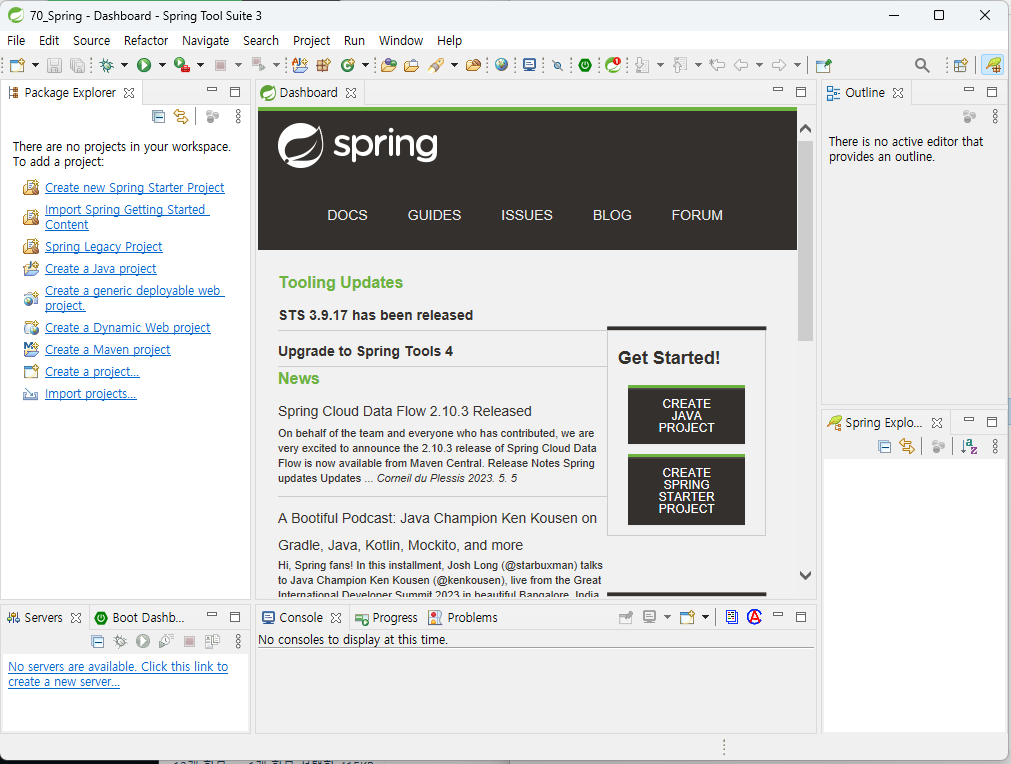The image size is (1011, 764).
Task: Toggle skip all breakpoints icon
Action: (x=558, y=65)
